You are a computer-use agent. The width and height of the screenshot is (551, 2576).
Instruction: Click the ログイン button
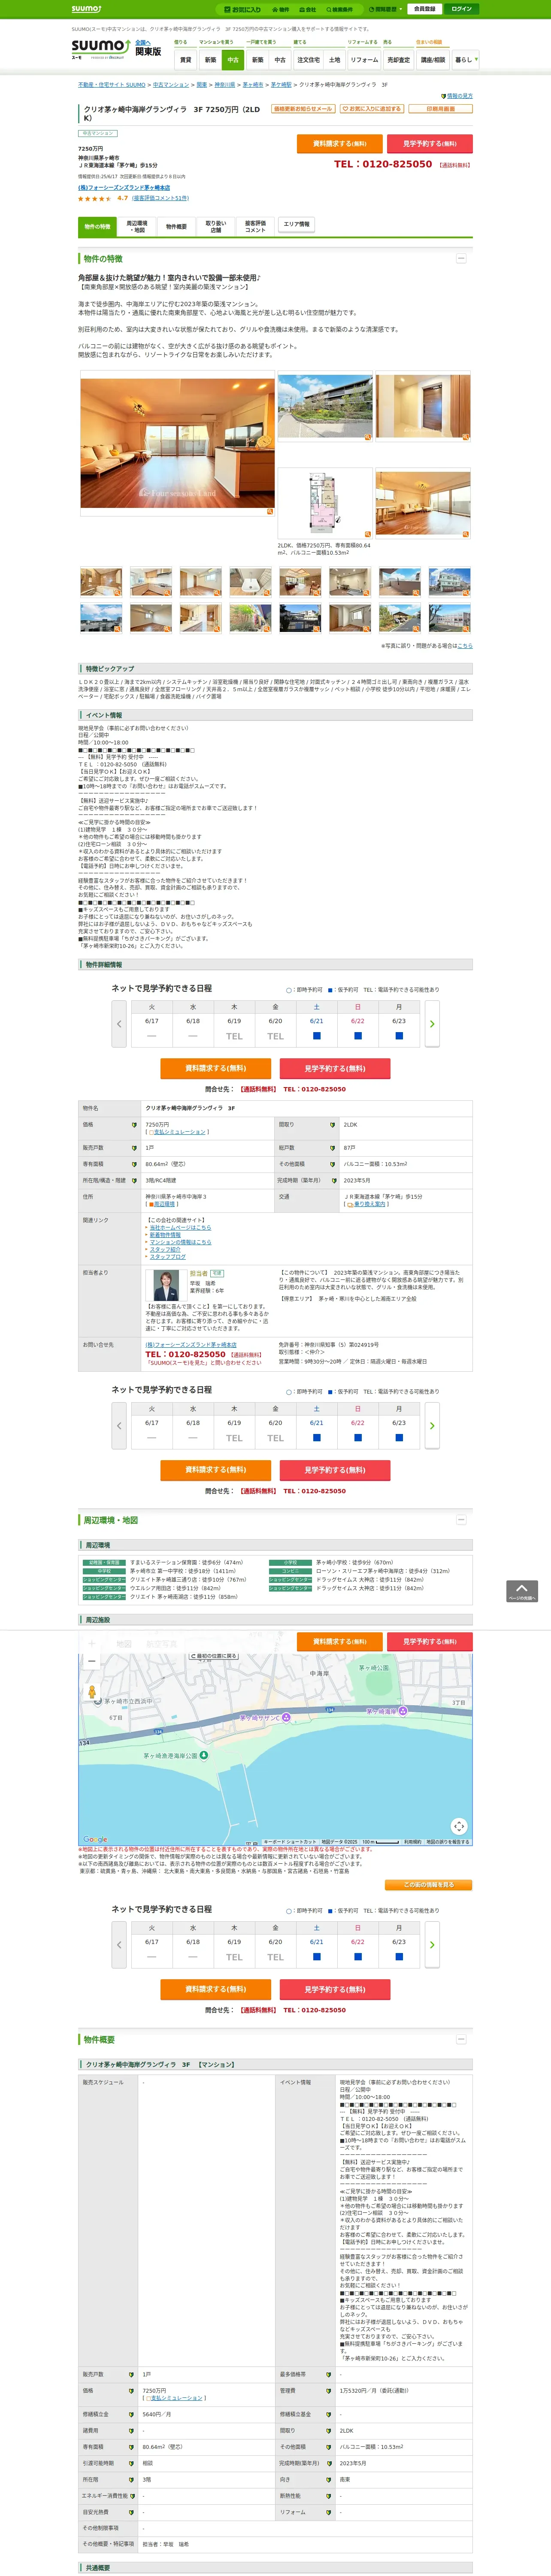coord(461,9)
